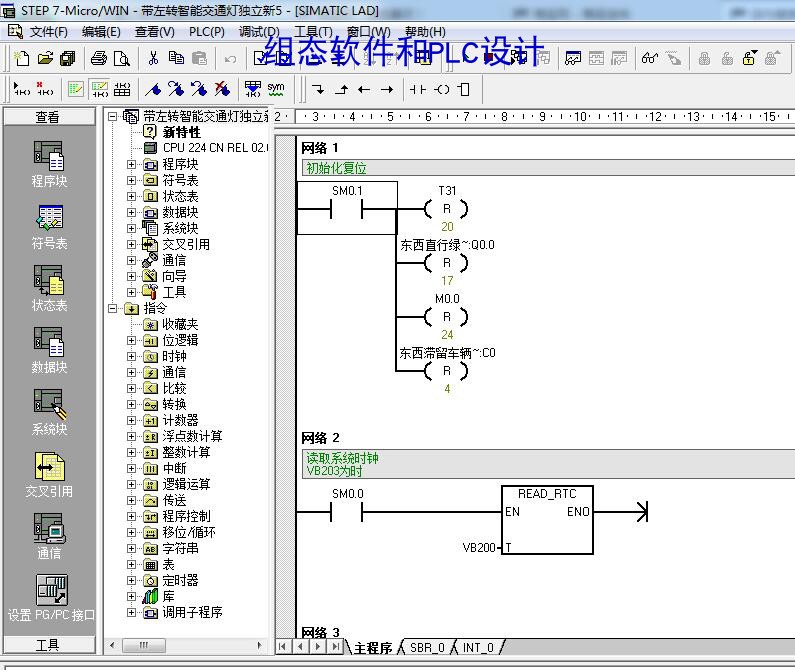Open 设置 PG/PC 接口 in sidebar
The image size is (795, 670).
coord(51,598)
